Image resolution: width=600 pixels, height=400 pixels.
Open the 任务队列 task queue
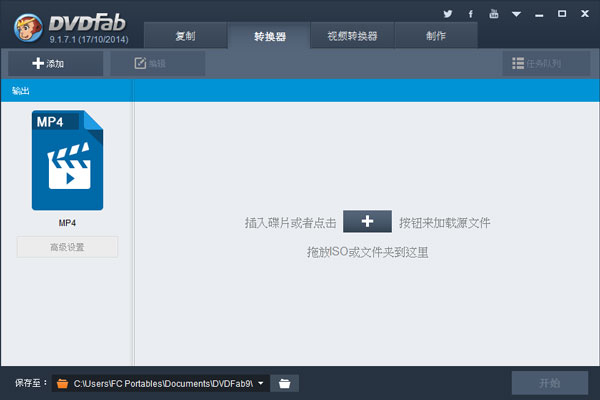[x=546, y=64]
